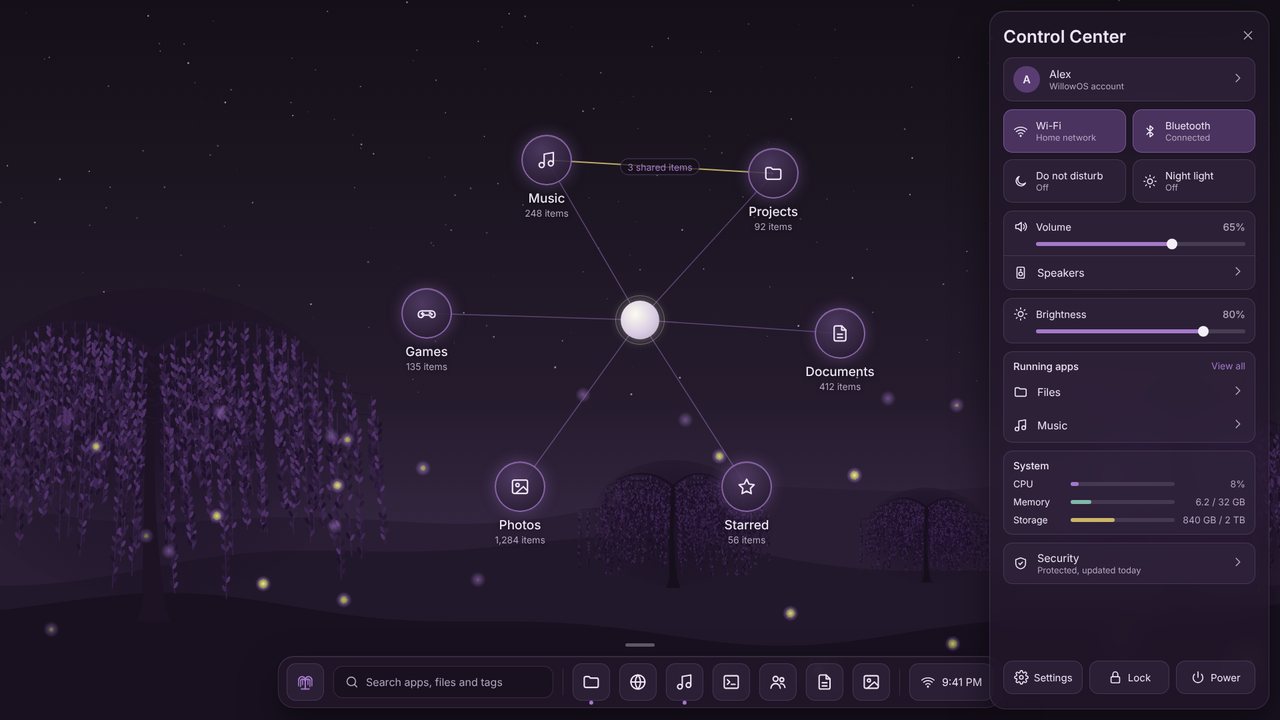Open the Music node on the desktop
The height and width of the screenshot is (720, 1280).
546,160
